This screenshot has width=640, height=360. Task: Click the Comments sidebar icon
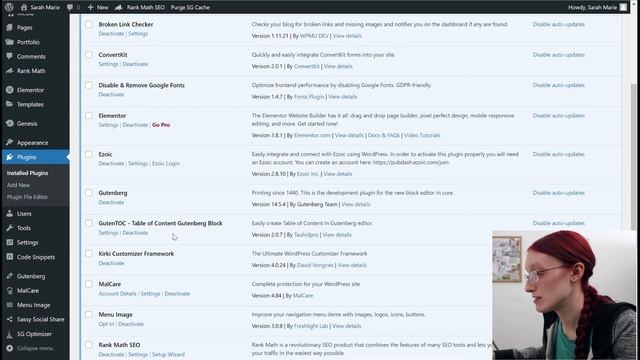pyautogui.click(x=9, y=56)
